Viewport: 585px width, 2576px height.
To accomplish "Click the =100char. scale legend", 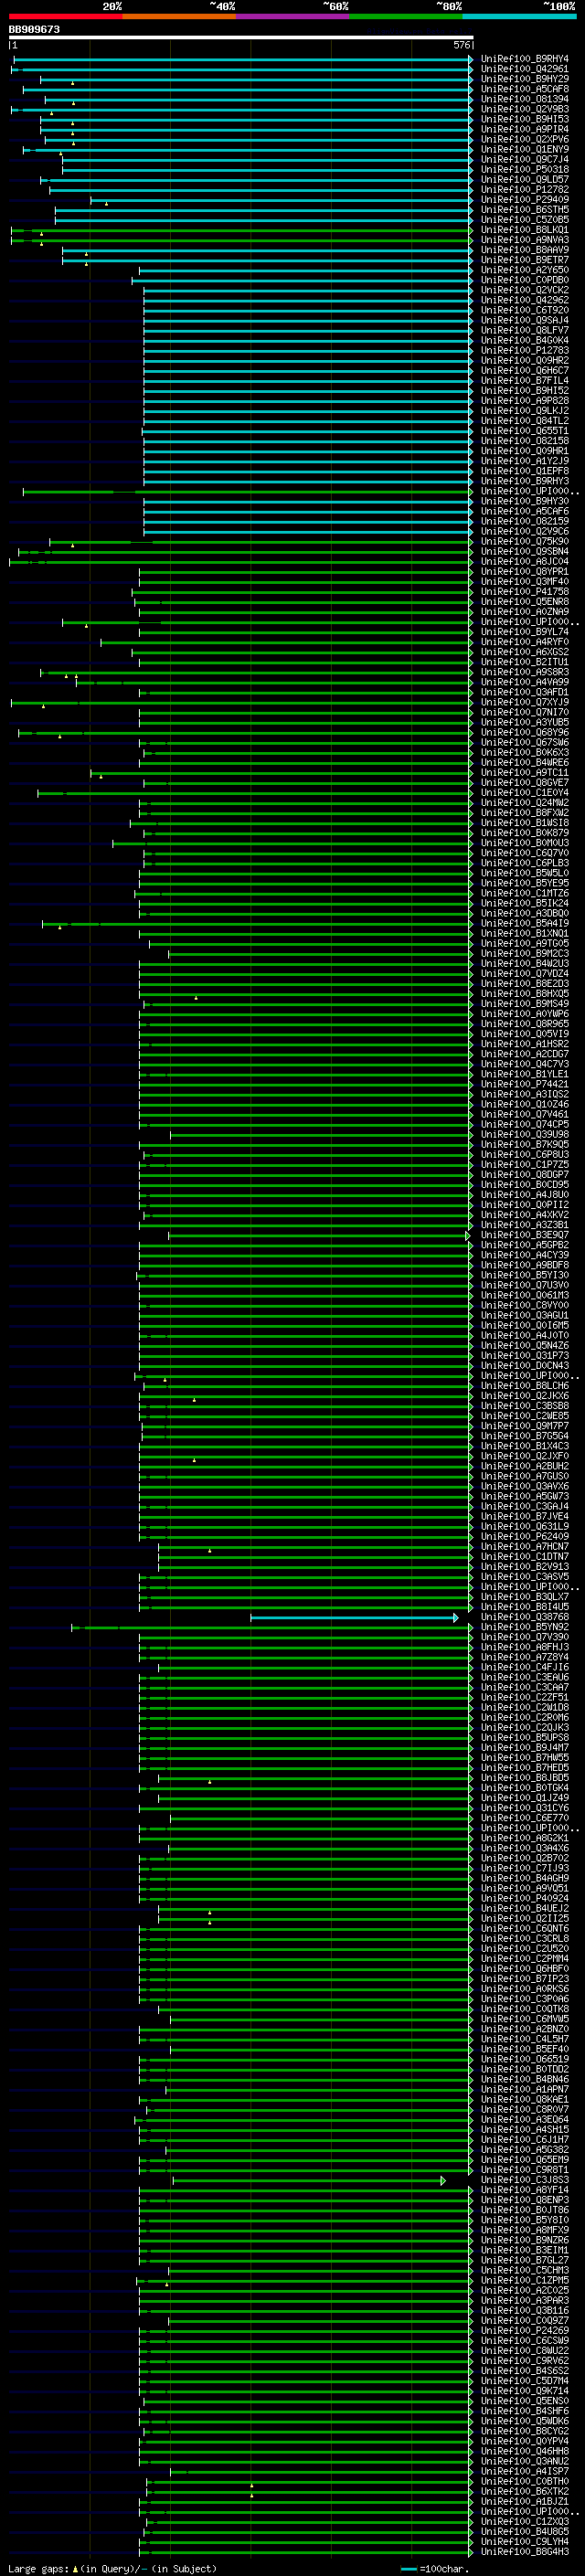I will (x=433, y=2568).
